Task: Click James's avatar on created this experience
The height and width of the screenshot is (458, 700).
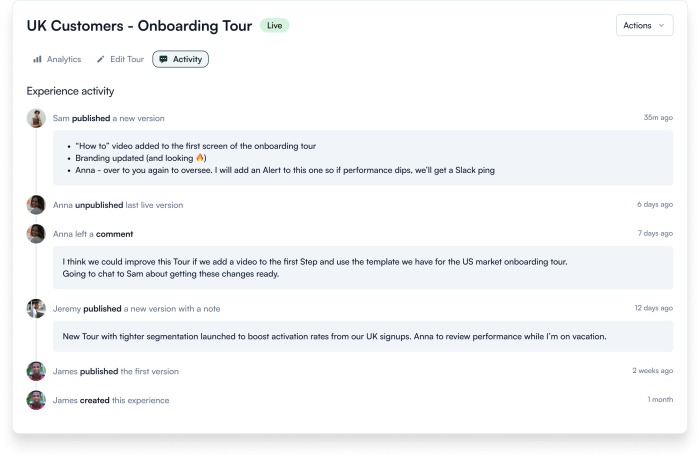Action: (x=36, y=400)
